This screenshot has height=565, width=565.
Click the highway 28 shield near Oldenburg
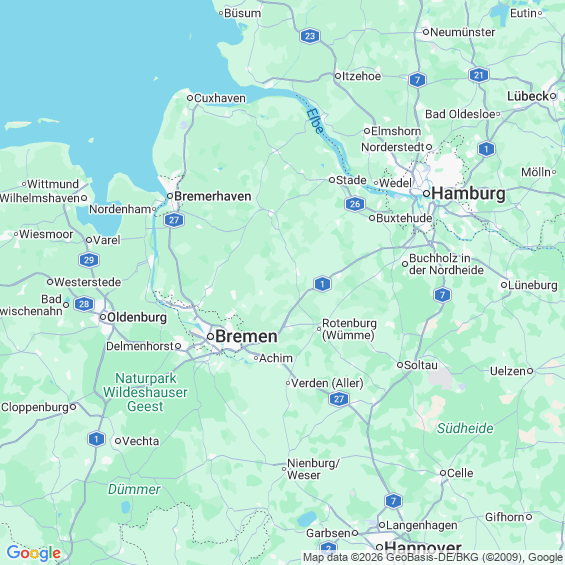click(x=84, y=304)
